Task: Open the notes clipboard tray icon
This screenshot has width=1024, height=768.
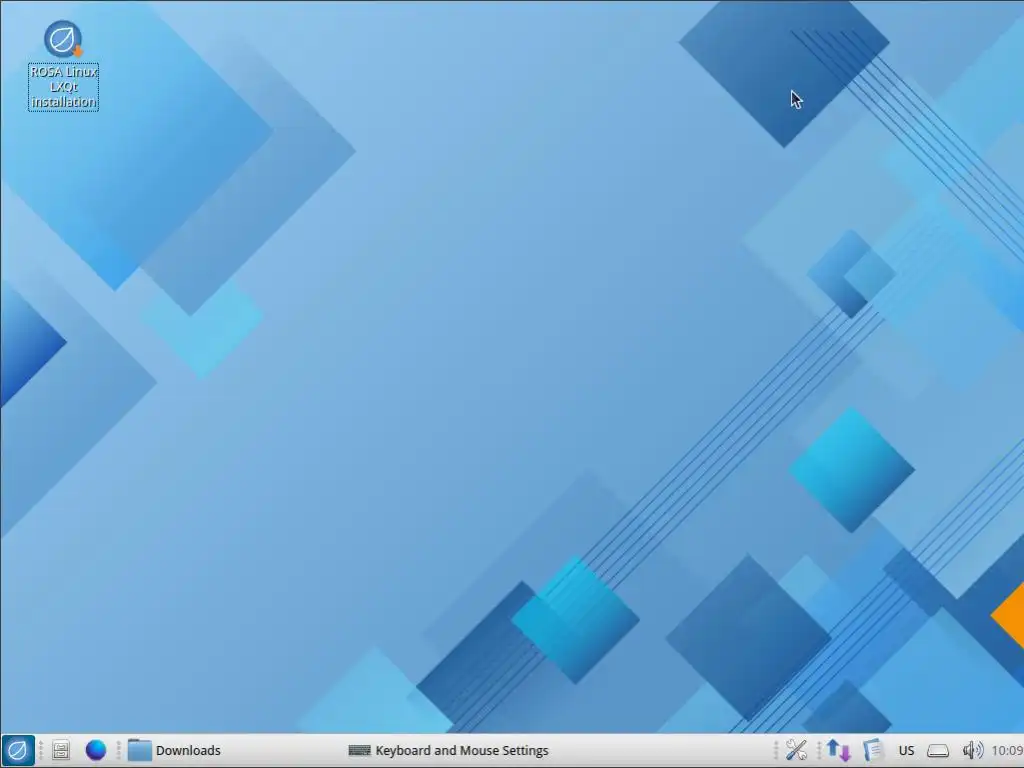Action: 872,750
